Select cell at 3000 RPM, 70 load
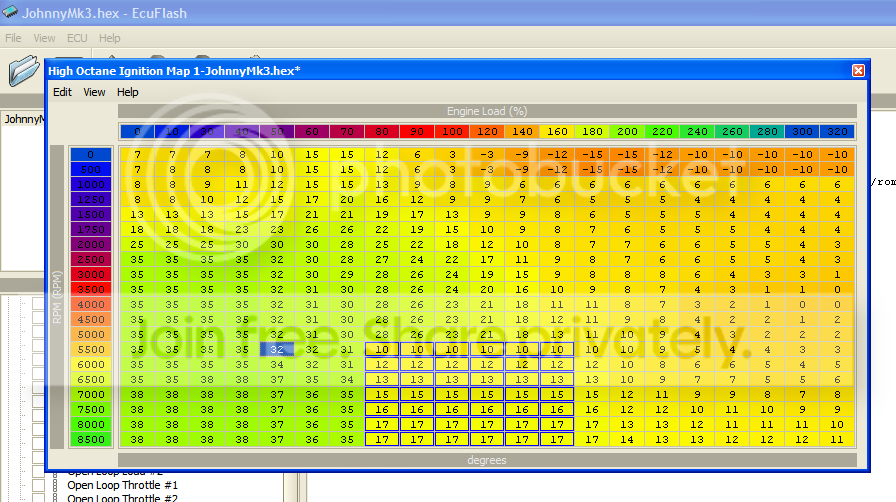This screenshot has width=896, height=502. [347, 274]
